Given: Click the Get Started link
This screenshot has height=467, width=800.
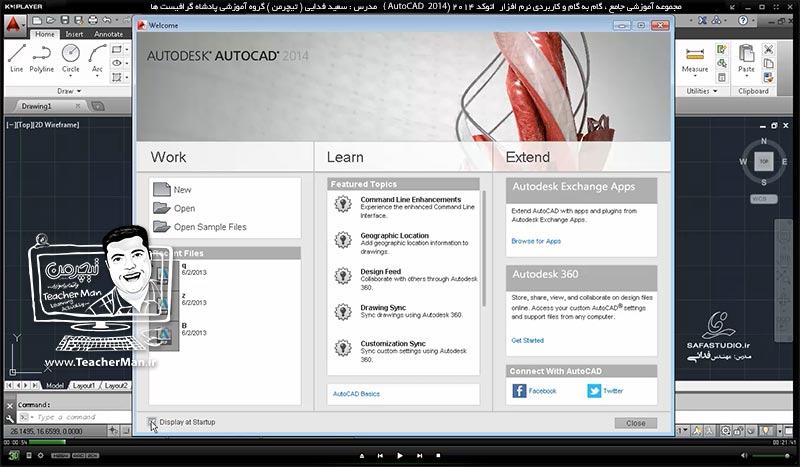Looking at the screenshot, I should click(528, 340).
